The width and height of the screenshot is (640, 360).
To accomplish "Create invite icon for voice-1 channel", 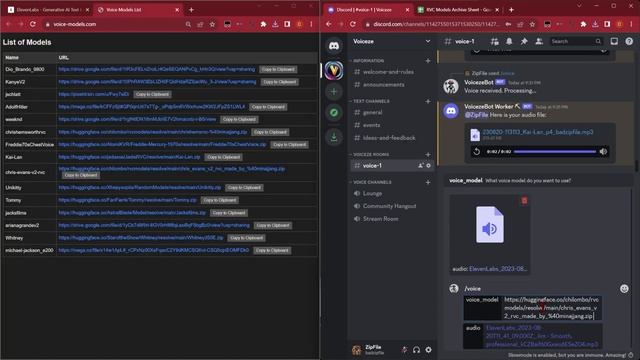I will 420,166.
